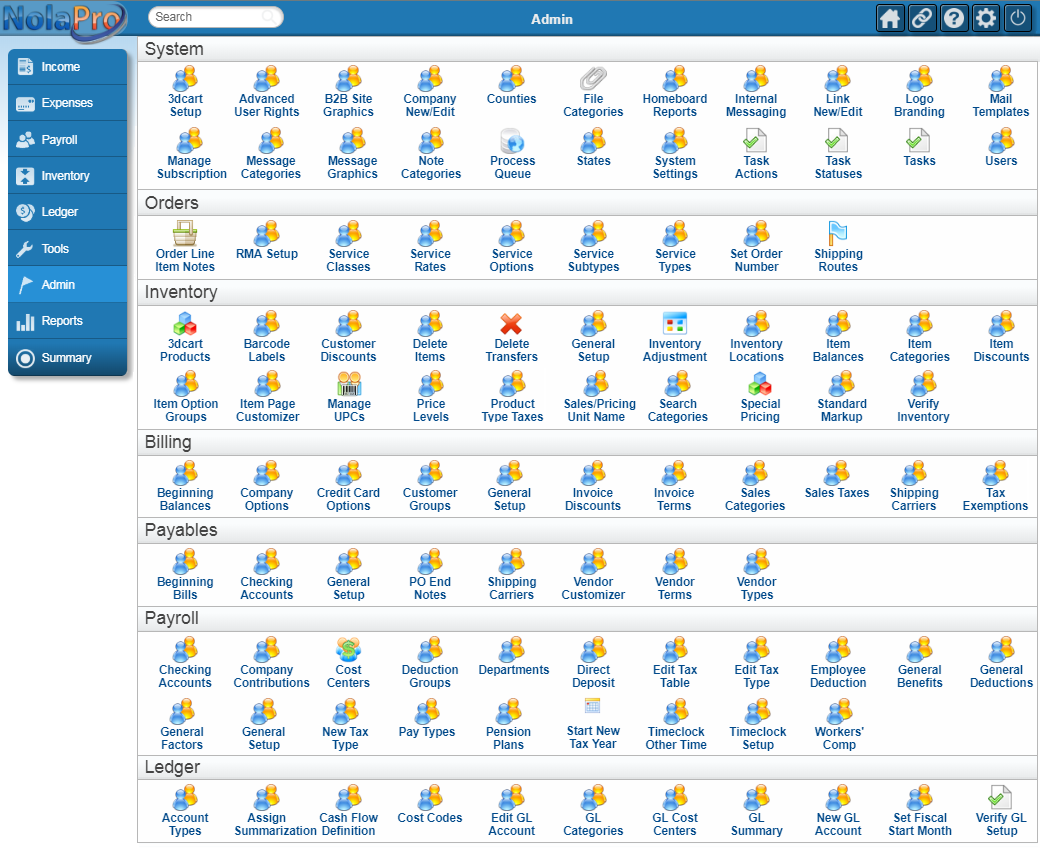Launch the Process Queue icon
The width and height of the screenshot is (1040, 848).
[x=512, y=141]
